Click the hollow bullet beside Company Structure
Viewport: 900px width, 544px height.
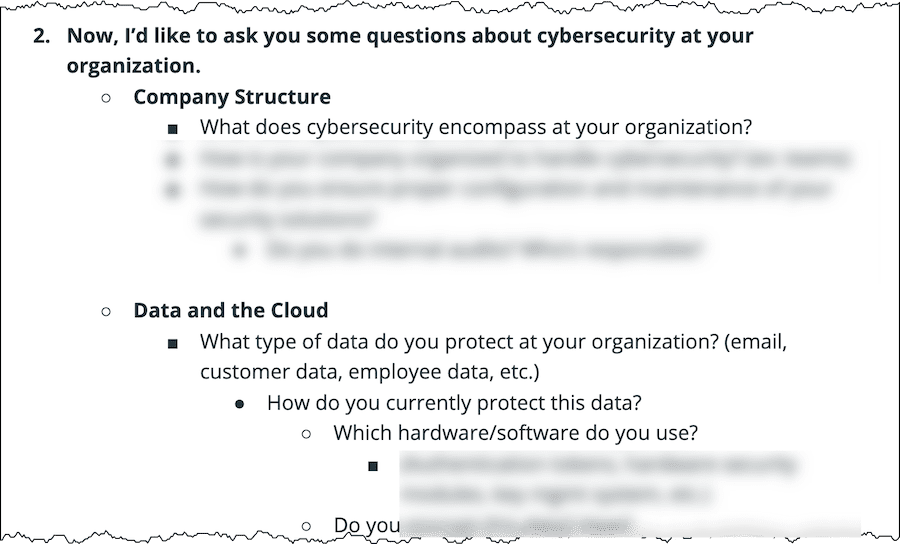(x=106, y=98)
